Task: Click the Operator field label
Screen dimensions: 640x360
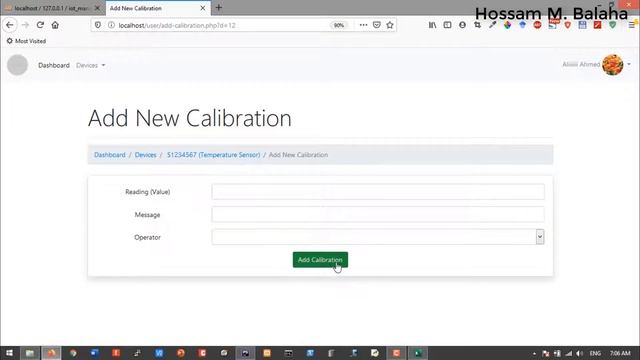Action: click(147, 237)
